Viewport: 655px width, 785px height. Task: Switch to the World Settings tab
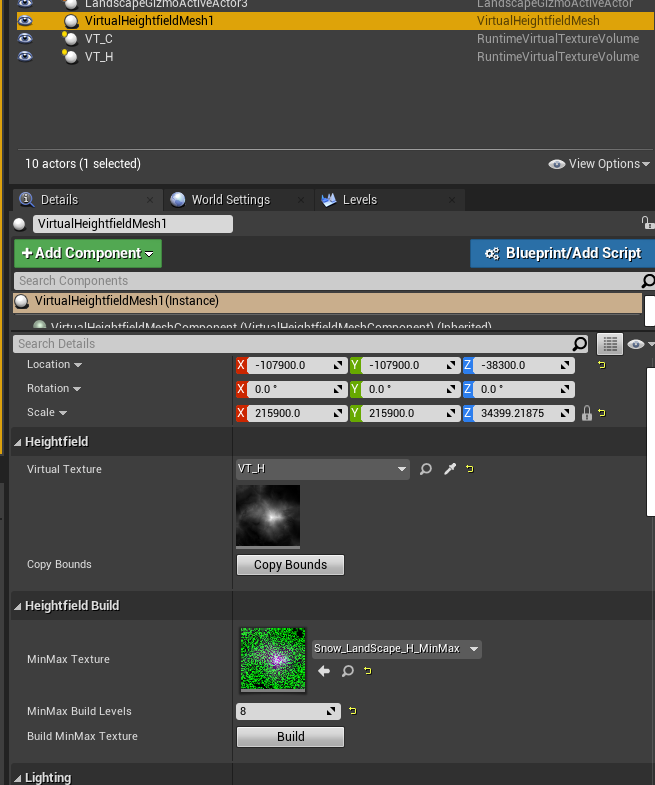tap(230, 200)
